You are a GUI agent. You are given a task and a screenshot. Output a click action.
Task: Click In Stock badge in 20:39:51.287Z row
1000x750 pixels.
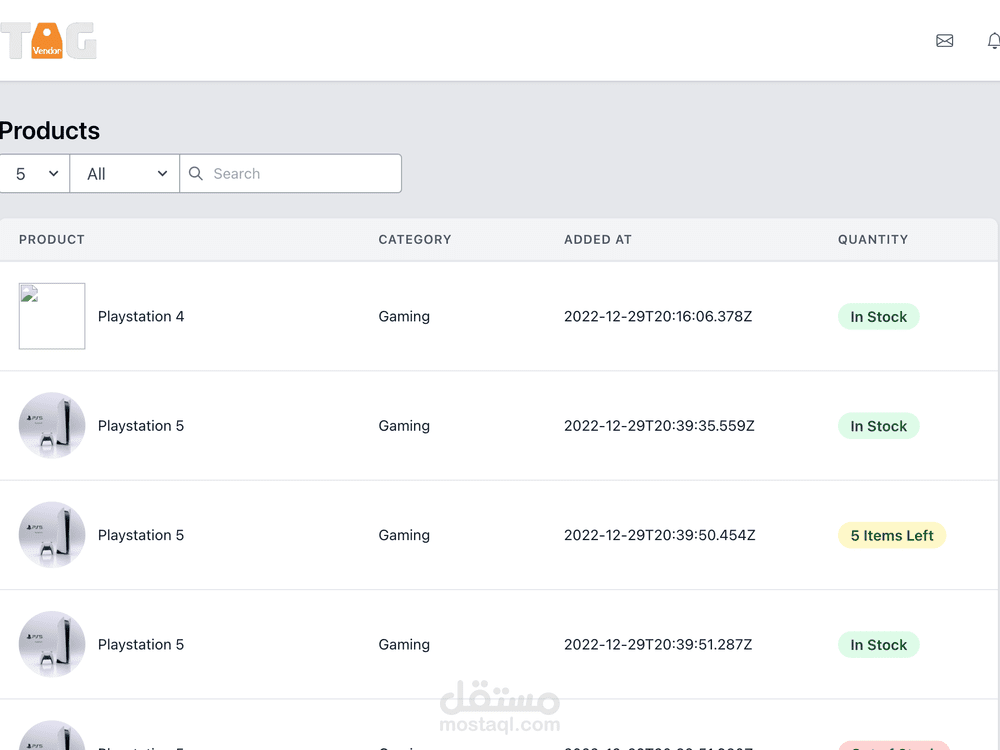[x=878, y=645]
